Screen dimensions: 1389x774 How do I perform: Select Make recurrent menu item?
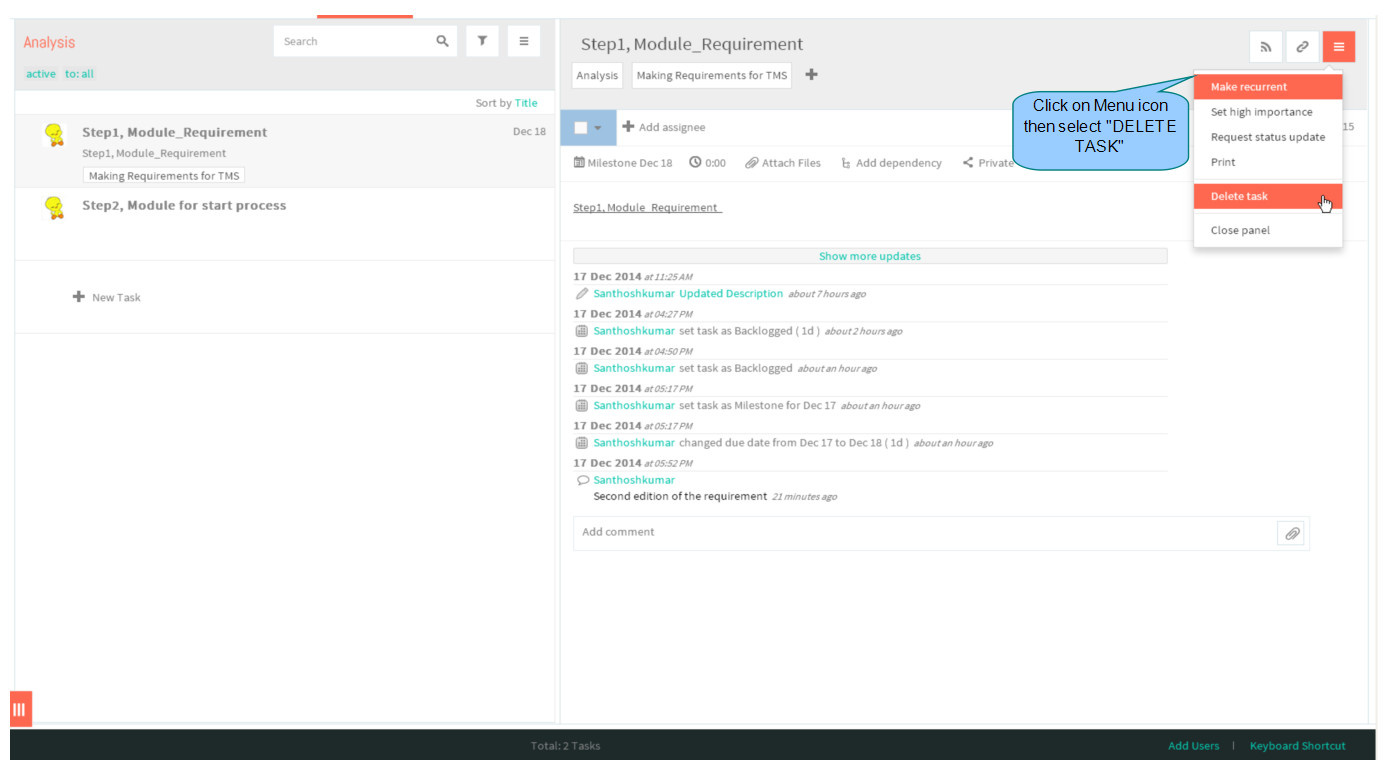point(1267,87)
